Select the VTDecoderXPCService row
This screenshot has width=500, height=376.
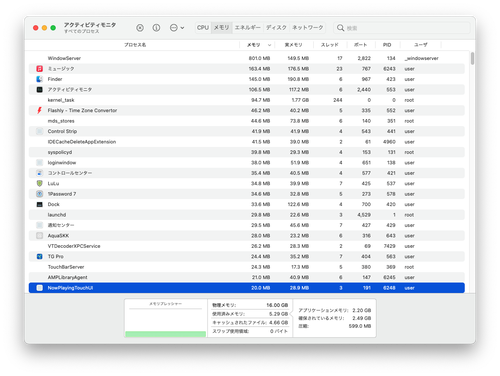click(x=247, y=246)
